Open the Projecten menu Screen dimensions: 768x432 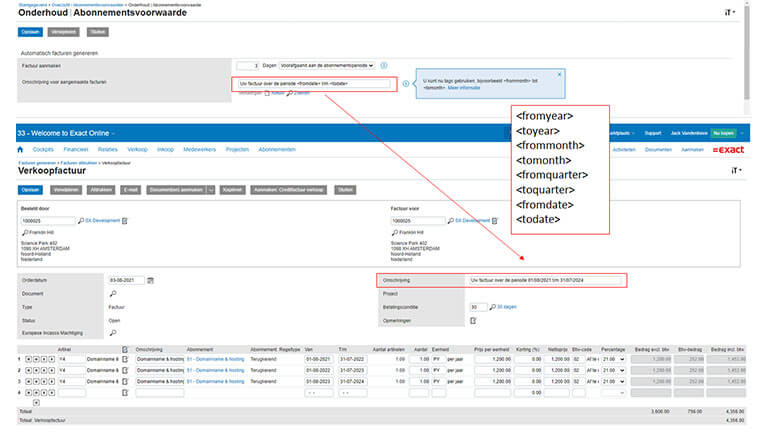tap(238, 149)
